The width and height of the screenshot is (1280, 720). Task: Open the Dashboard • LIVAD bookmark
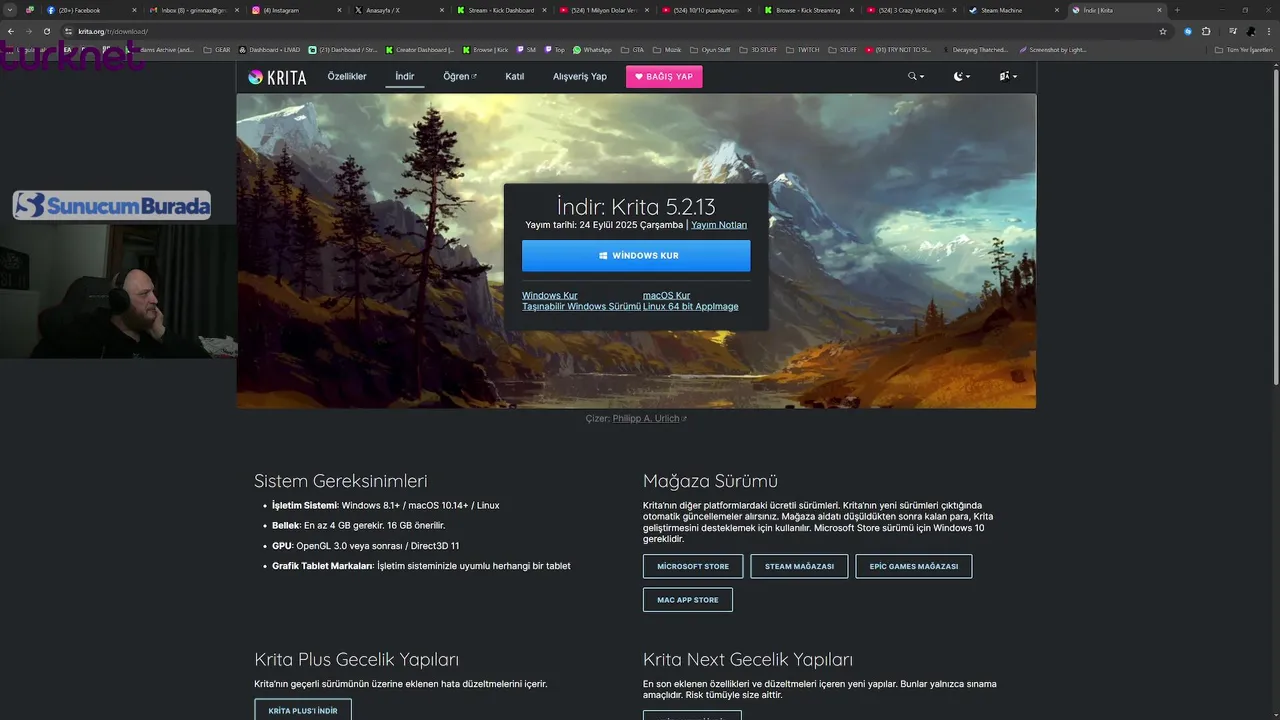coord(270,49)
